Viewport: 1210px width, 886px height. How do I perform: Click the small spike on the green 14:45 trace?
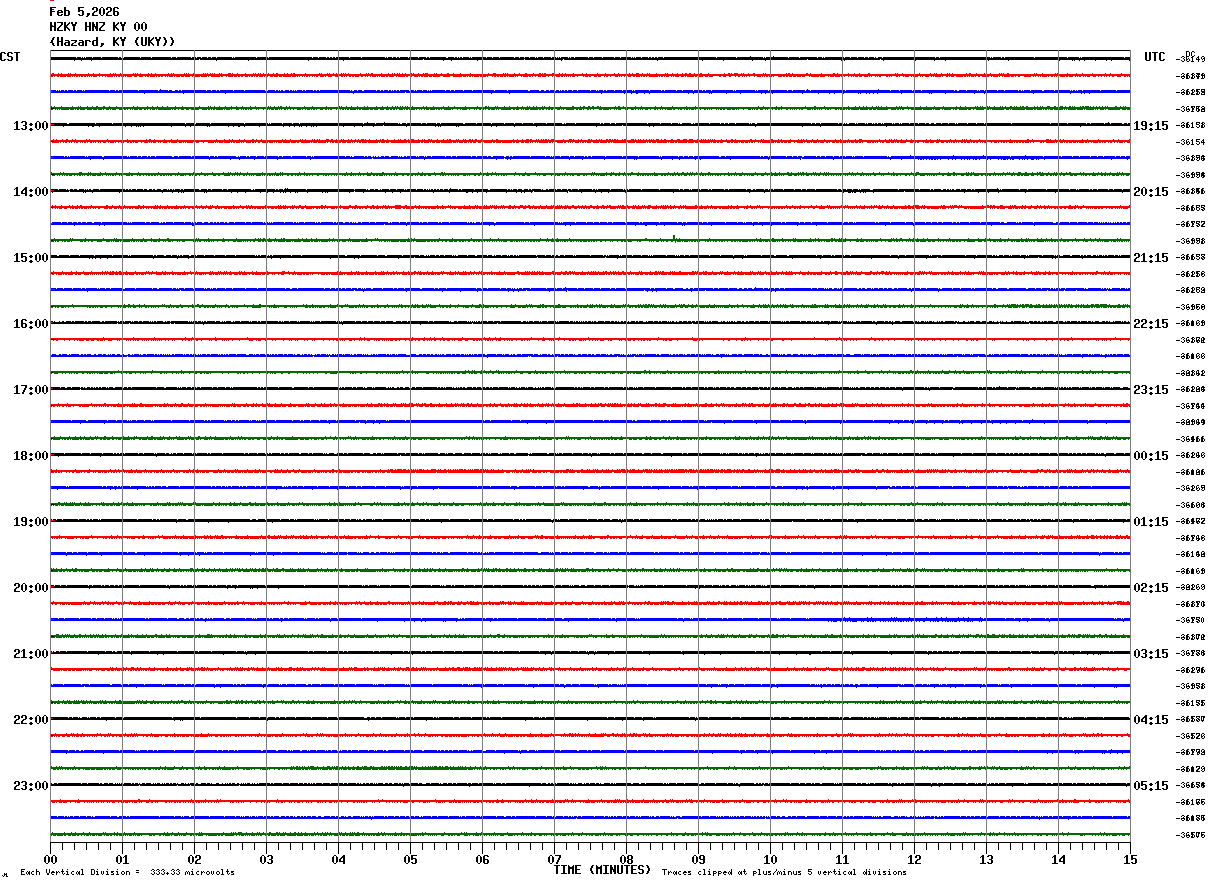click(674, 238)
